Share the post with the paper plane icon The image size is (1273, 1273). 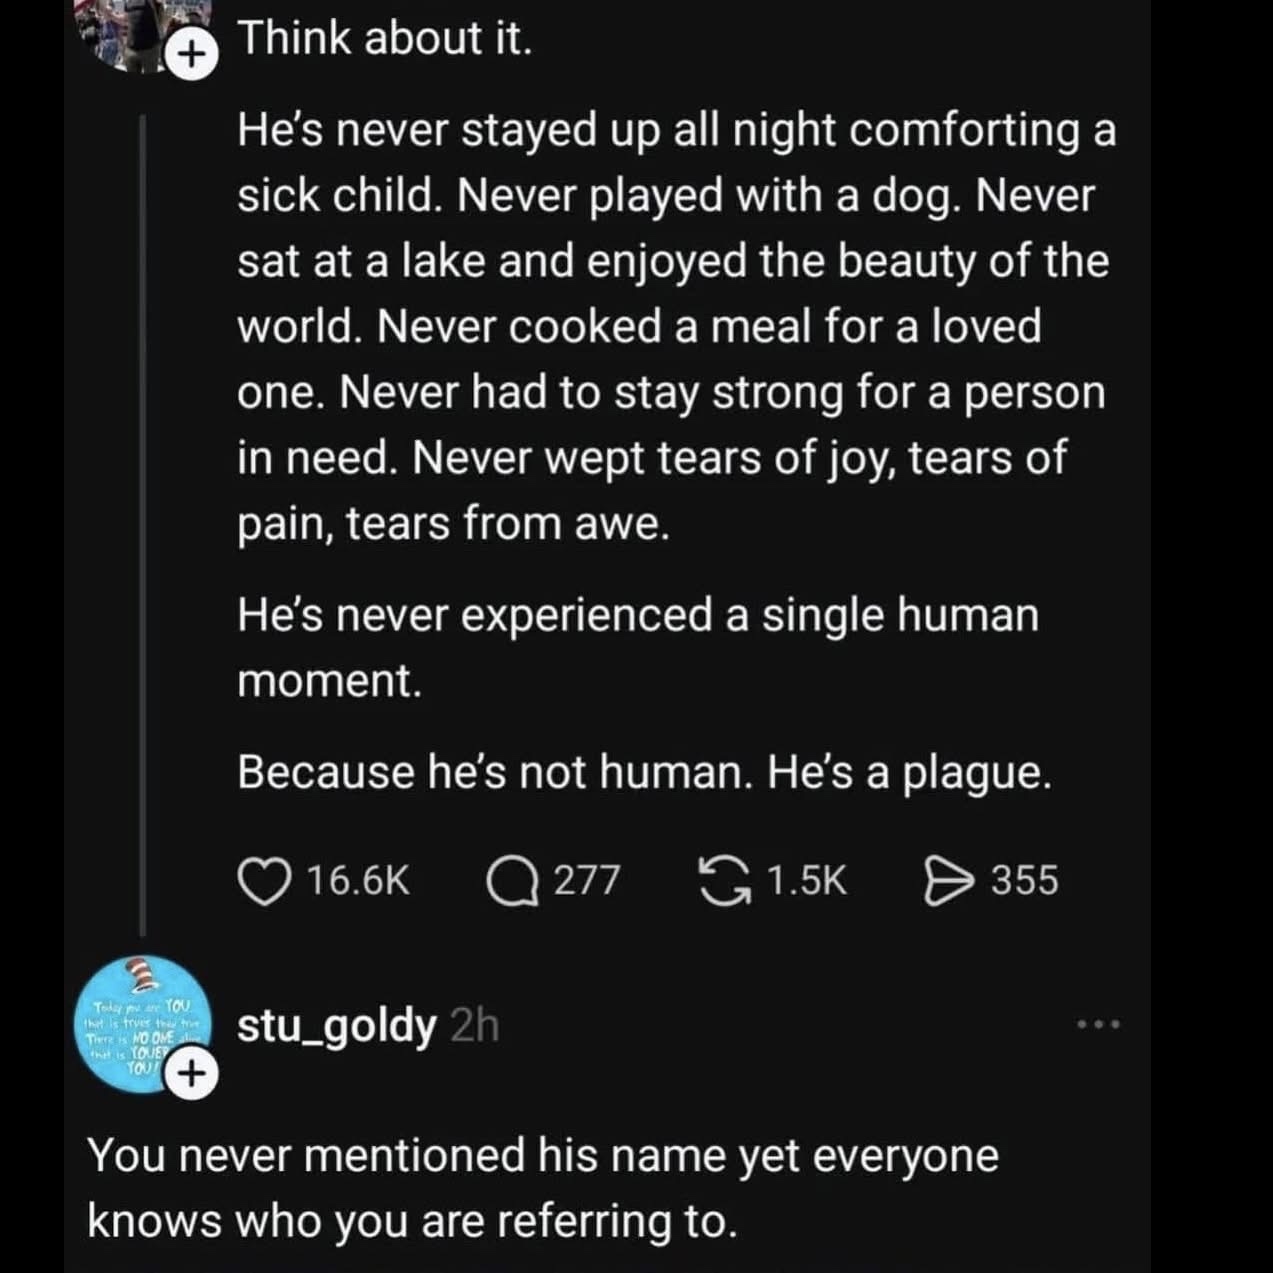[x=947, y=881]
